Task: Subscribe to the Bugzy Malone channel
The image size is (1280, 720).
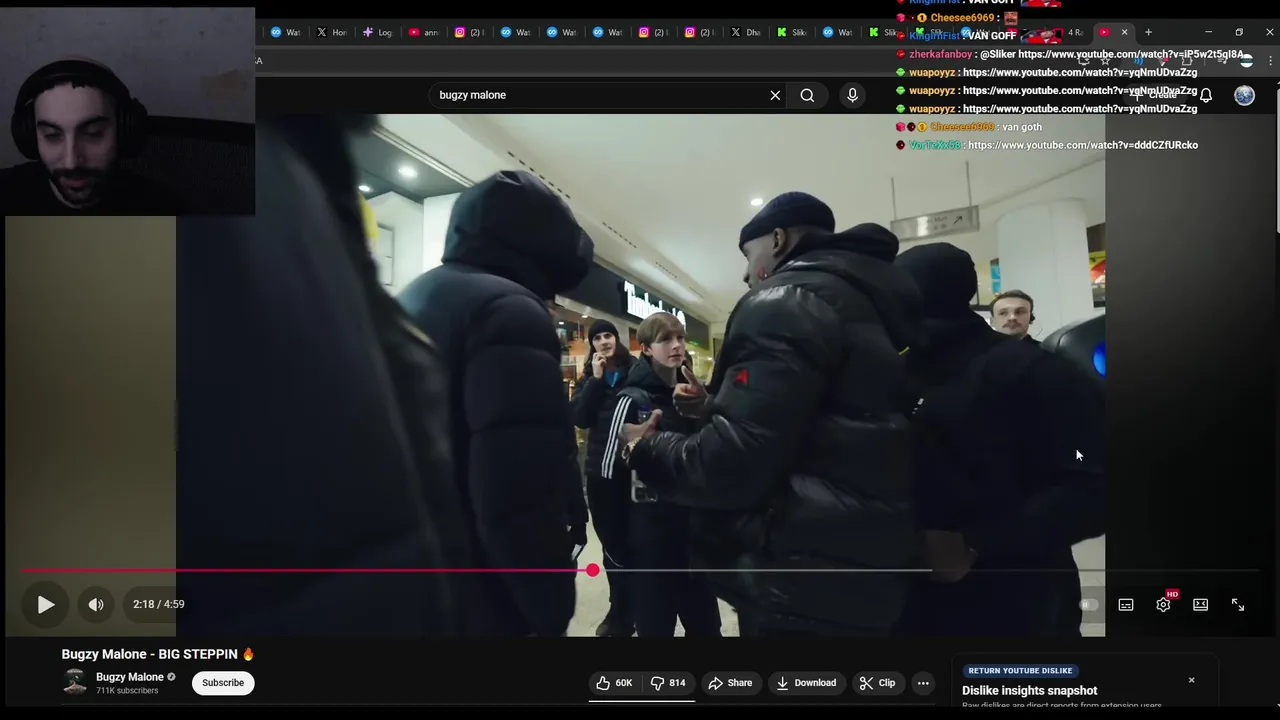Action: [223, 683]
